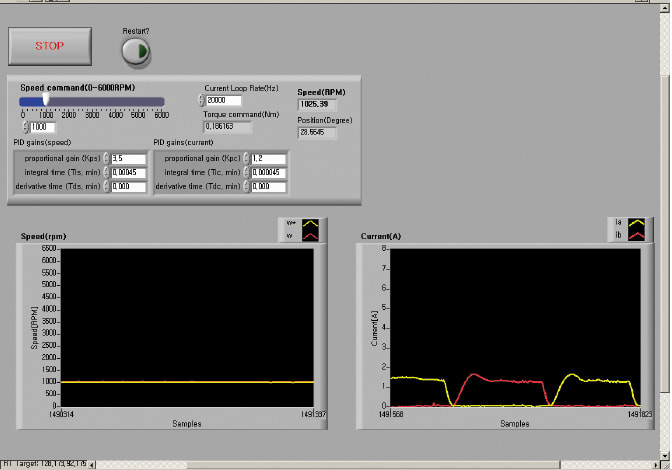This screenshot has width=672, height=470.
Task: Click the Current chart x-axis start value 149|568
Action: (391, 414)
